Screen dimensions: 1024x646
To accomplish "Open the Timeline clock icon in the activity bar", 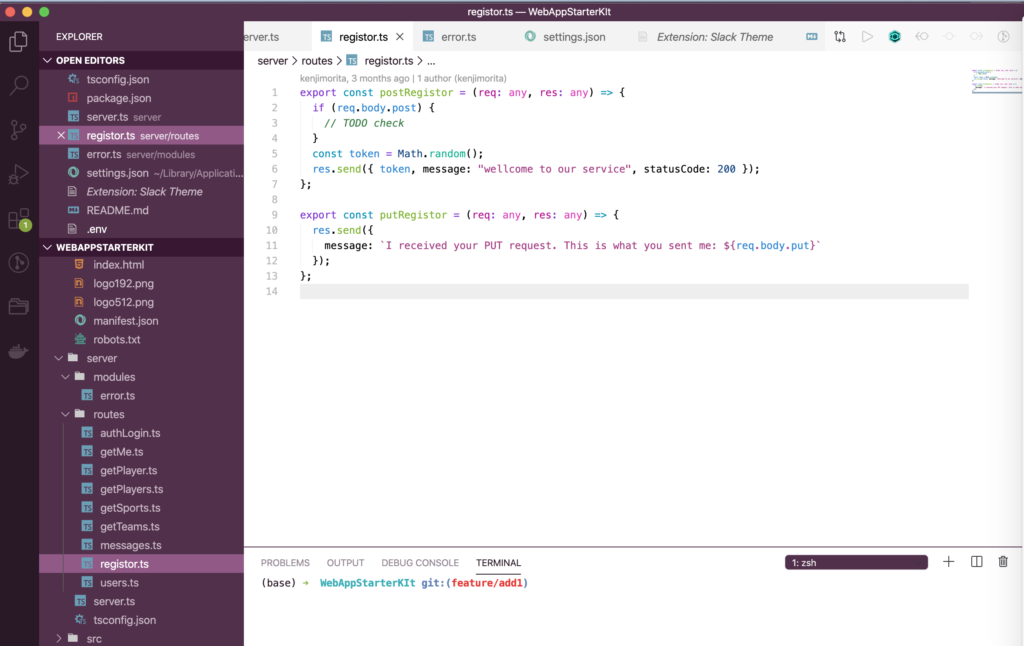I will coord(18,264).
